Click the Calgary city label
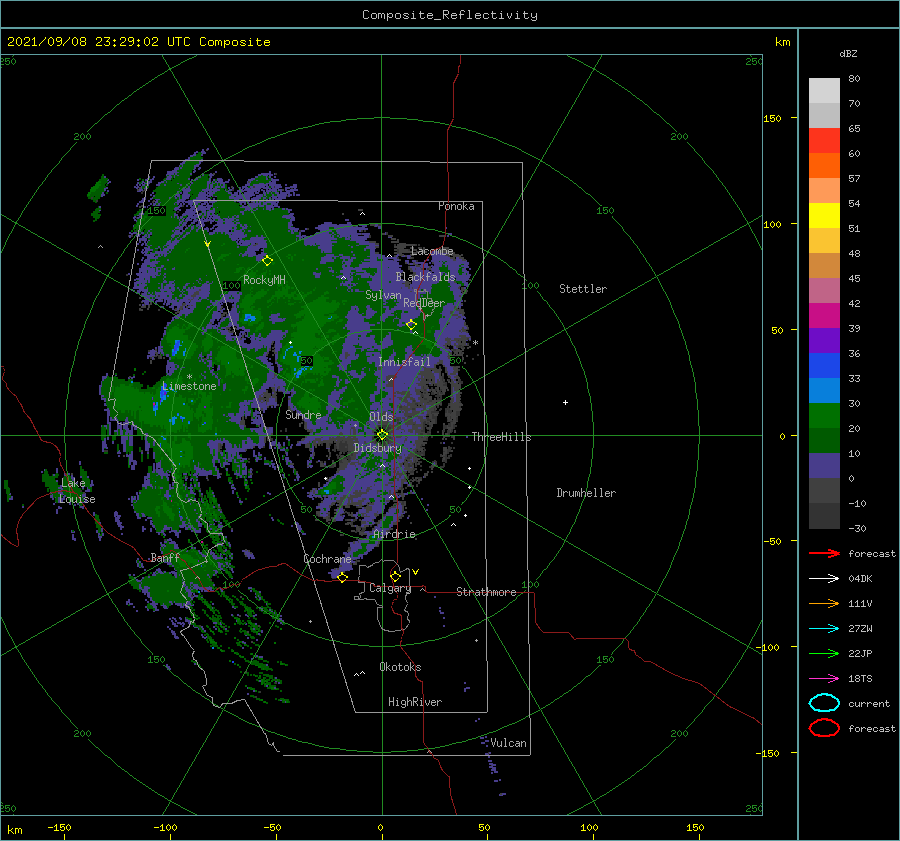 click(390, 588)
